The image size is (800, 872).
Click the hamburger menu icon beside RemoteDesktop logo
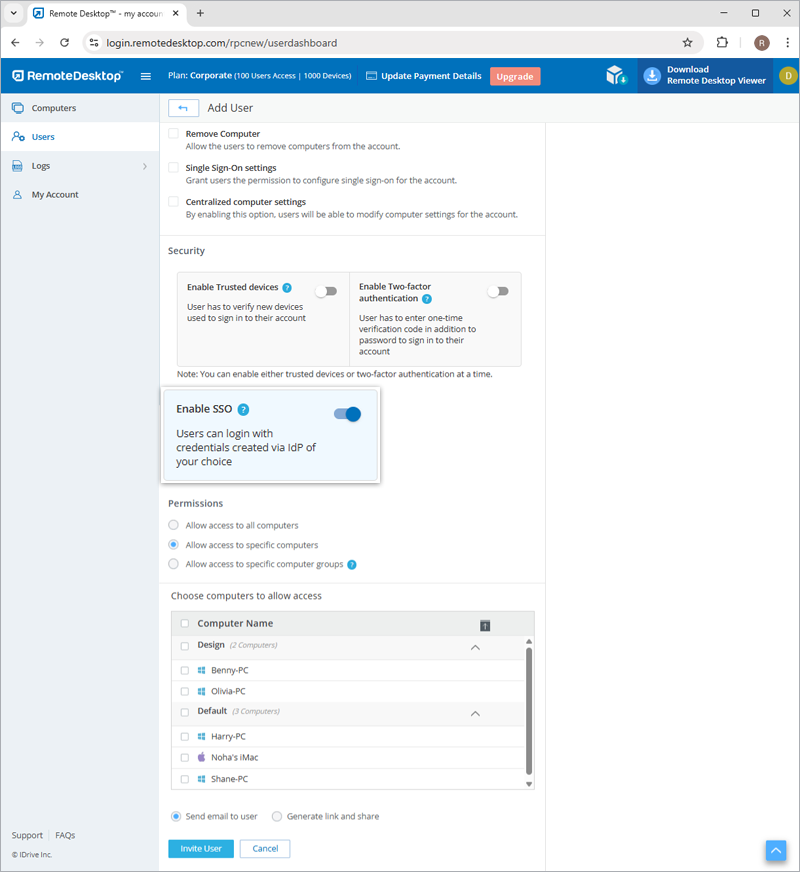[146, 76]
